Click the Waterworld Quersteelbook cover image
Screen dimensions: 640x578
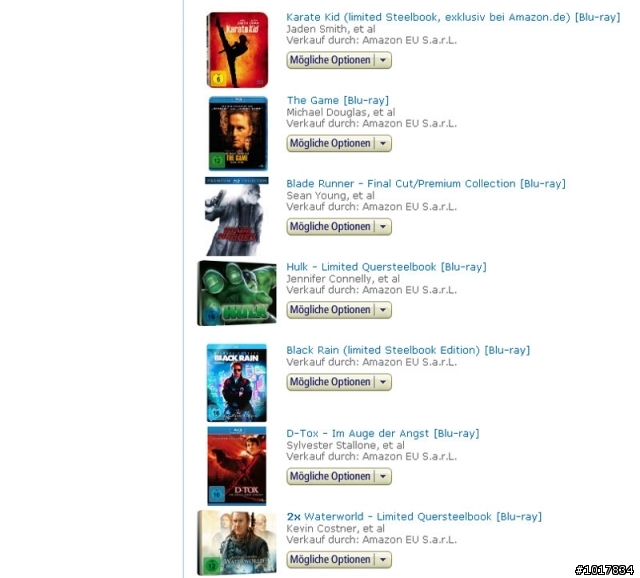(x=237, y=543)
